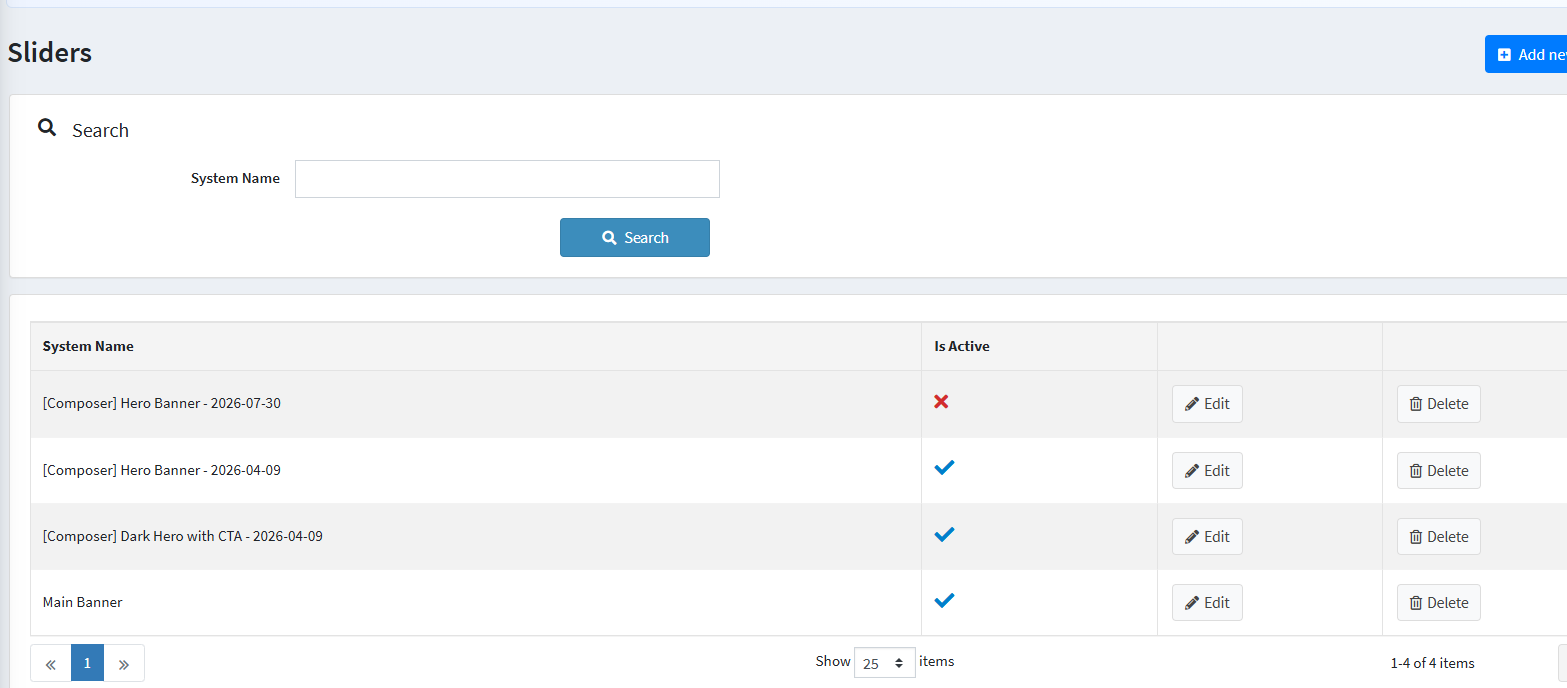Image resolution: width=1567 pixels, height=688 pixels.
Task: Click the System Name column header
Action: click(x=88, y=346)
